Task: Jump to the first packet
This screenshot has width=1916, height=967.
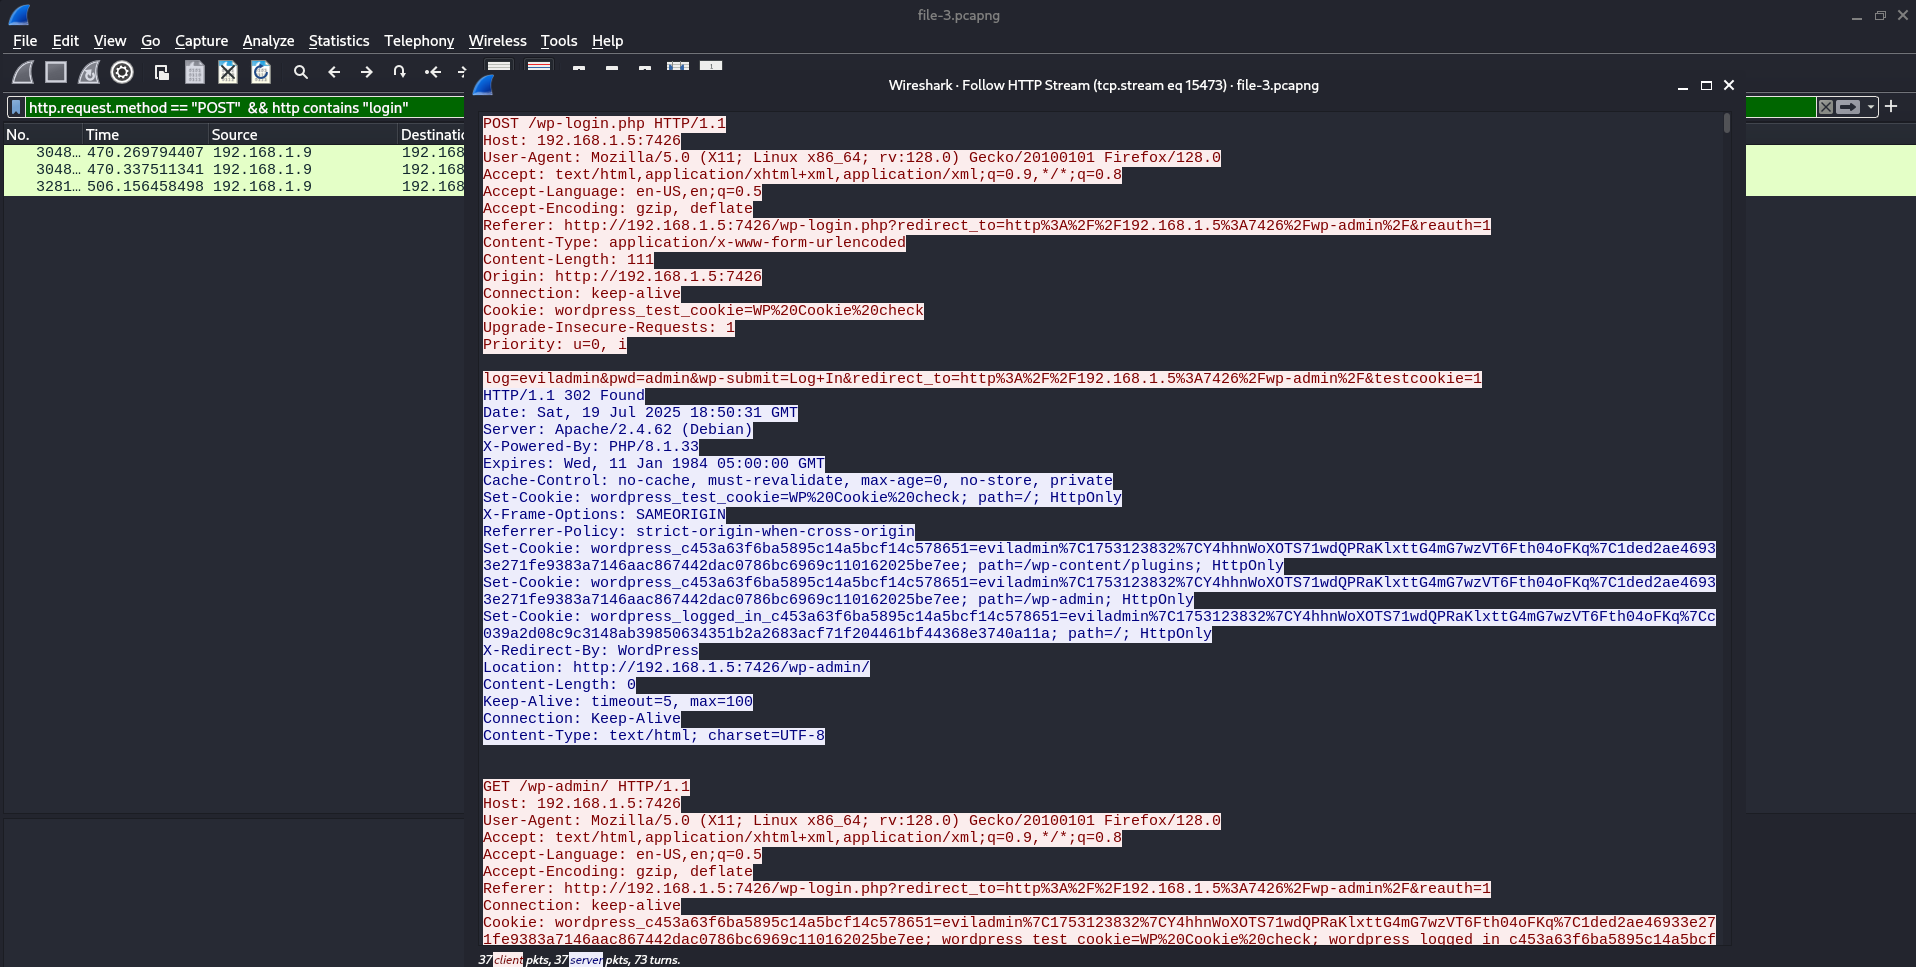Action: coord(432,72)
